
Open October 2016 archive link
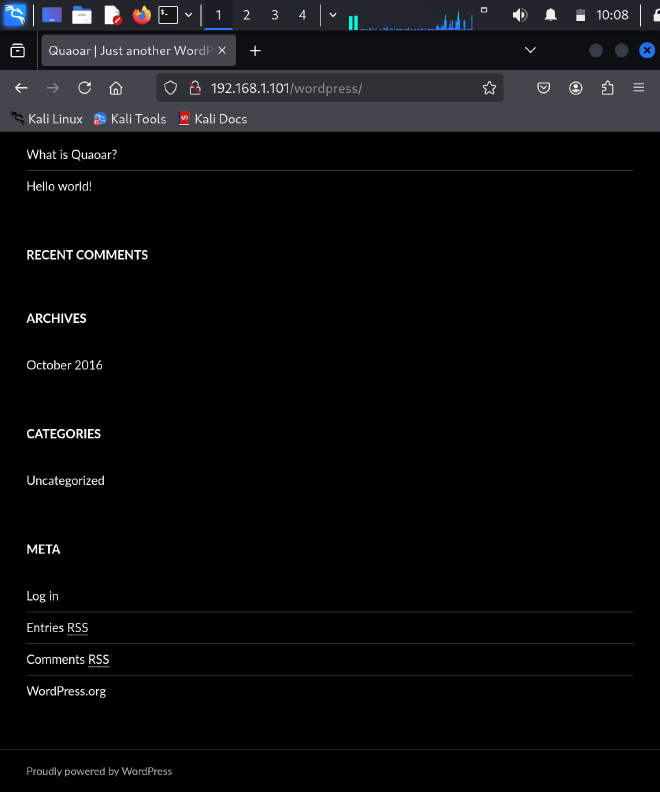[x=65, y=365]
